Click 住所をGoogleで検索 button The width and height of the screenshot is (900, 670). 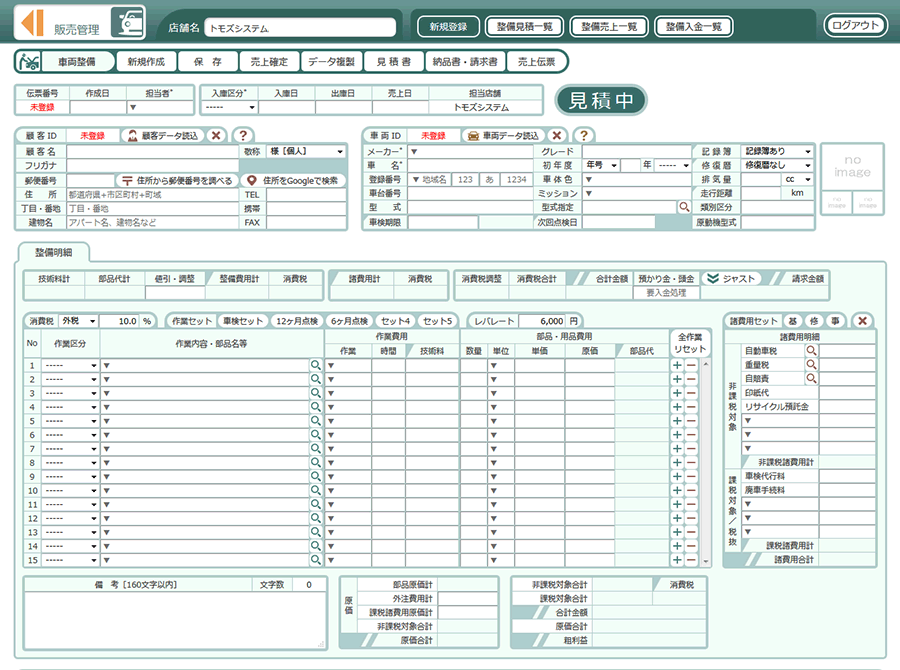point(293,180)
